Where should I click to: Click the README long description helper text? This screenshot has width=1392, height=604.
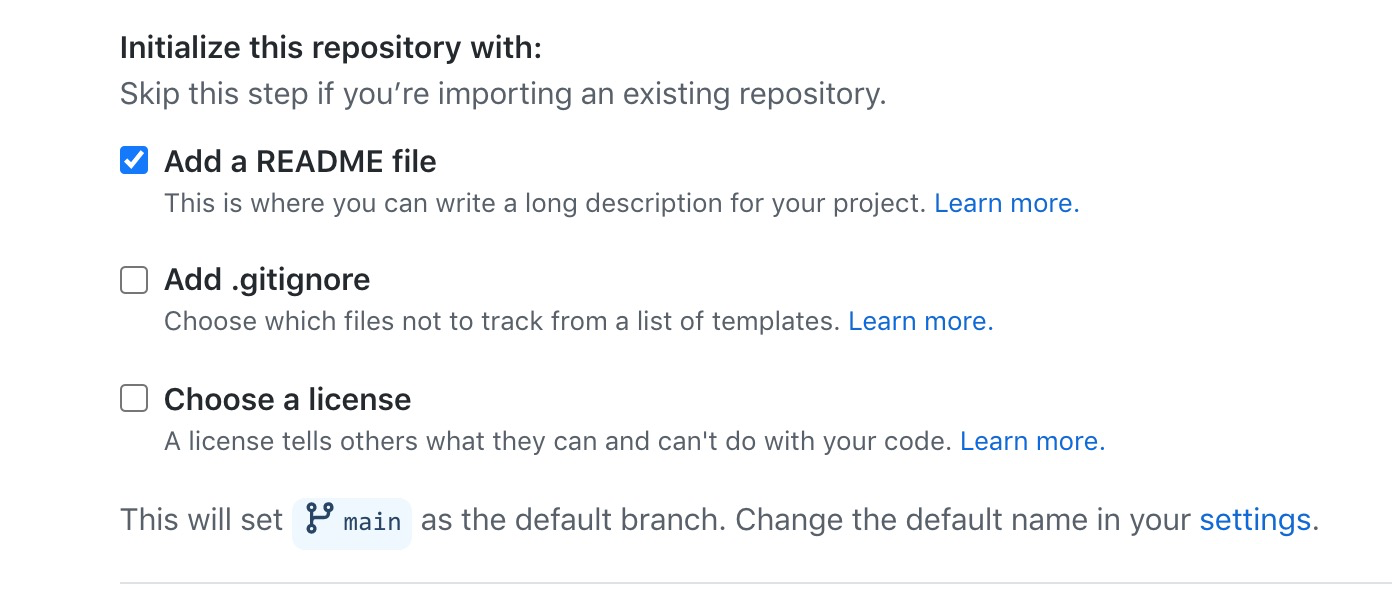tap(545, 203)
